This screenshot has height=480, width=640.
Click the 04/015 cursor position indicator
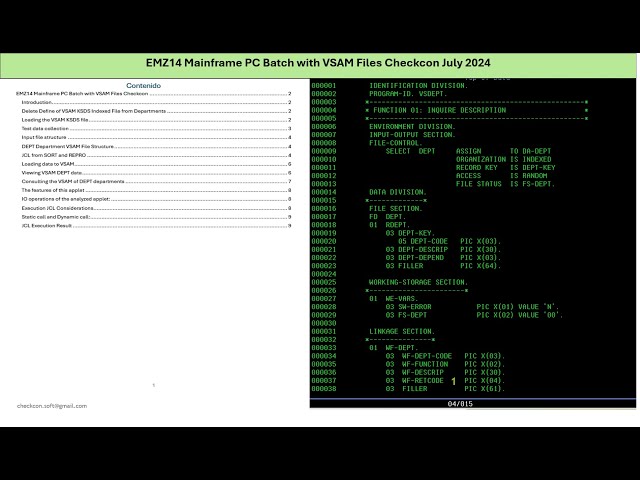click(460, 404)
